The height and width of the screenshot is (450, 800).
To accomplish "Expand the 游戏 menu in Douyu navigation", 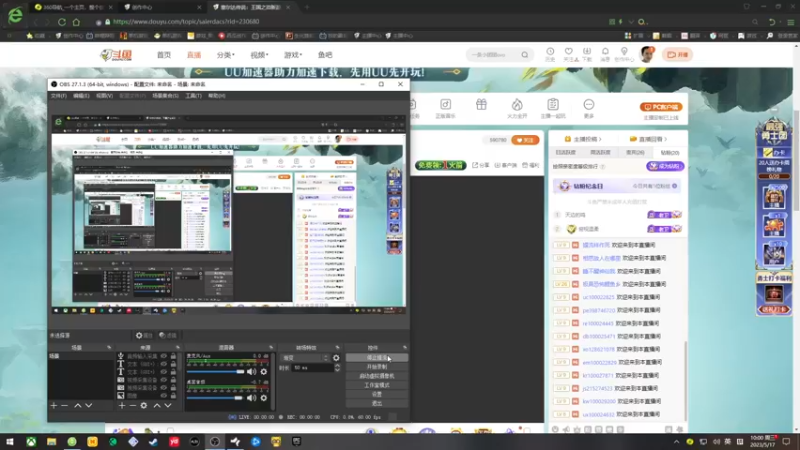I will 293,55.
